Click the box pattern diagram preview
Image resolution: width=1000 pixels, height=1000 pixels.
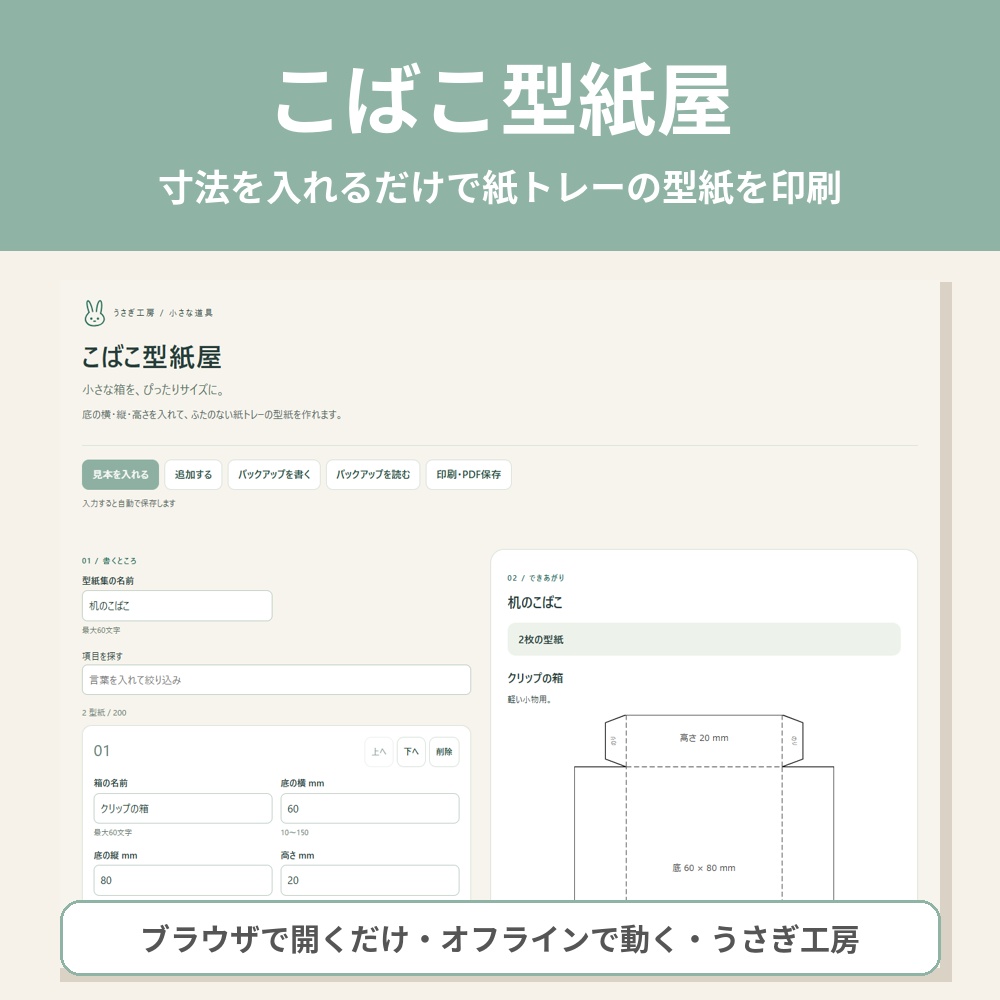point(704,807)
